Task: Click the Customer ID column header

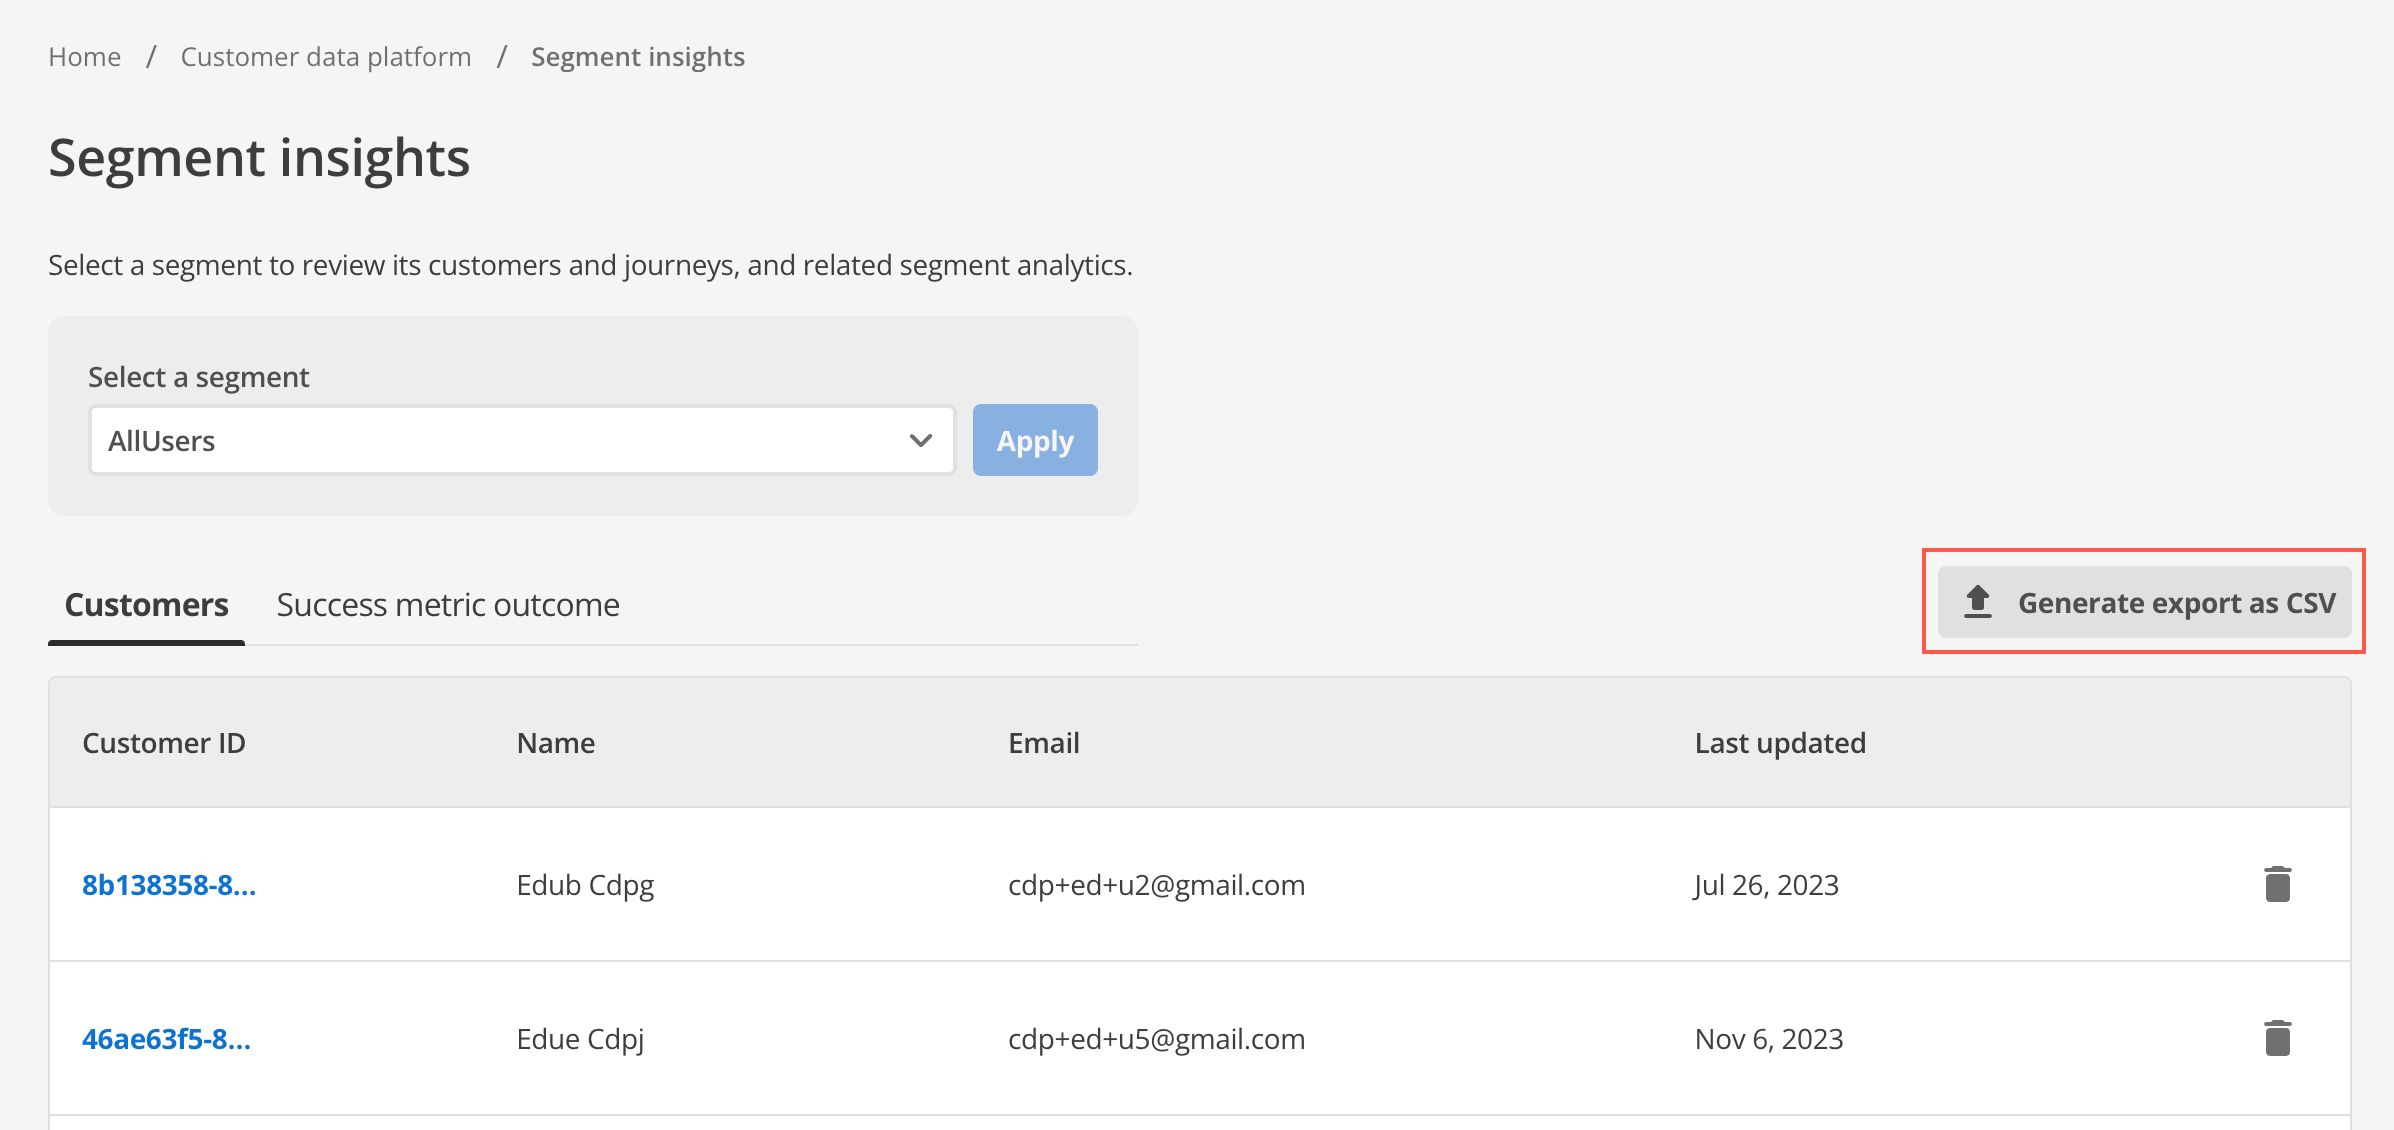Action: click(x=164, y=743)
